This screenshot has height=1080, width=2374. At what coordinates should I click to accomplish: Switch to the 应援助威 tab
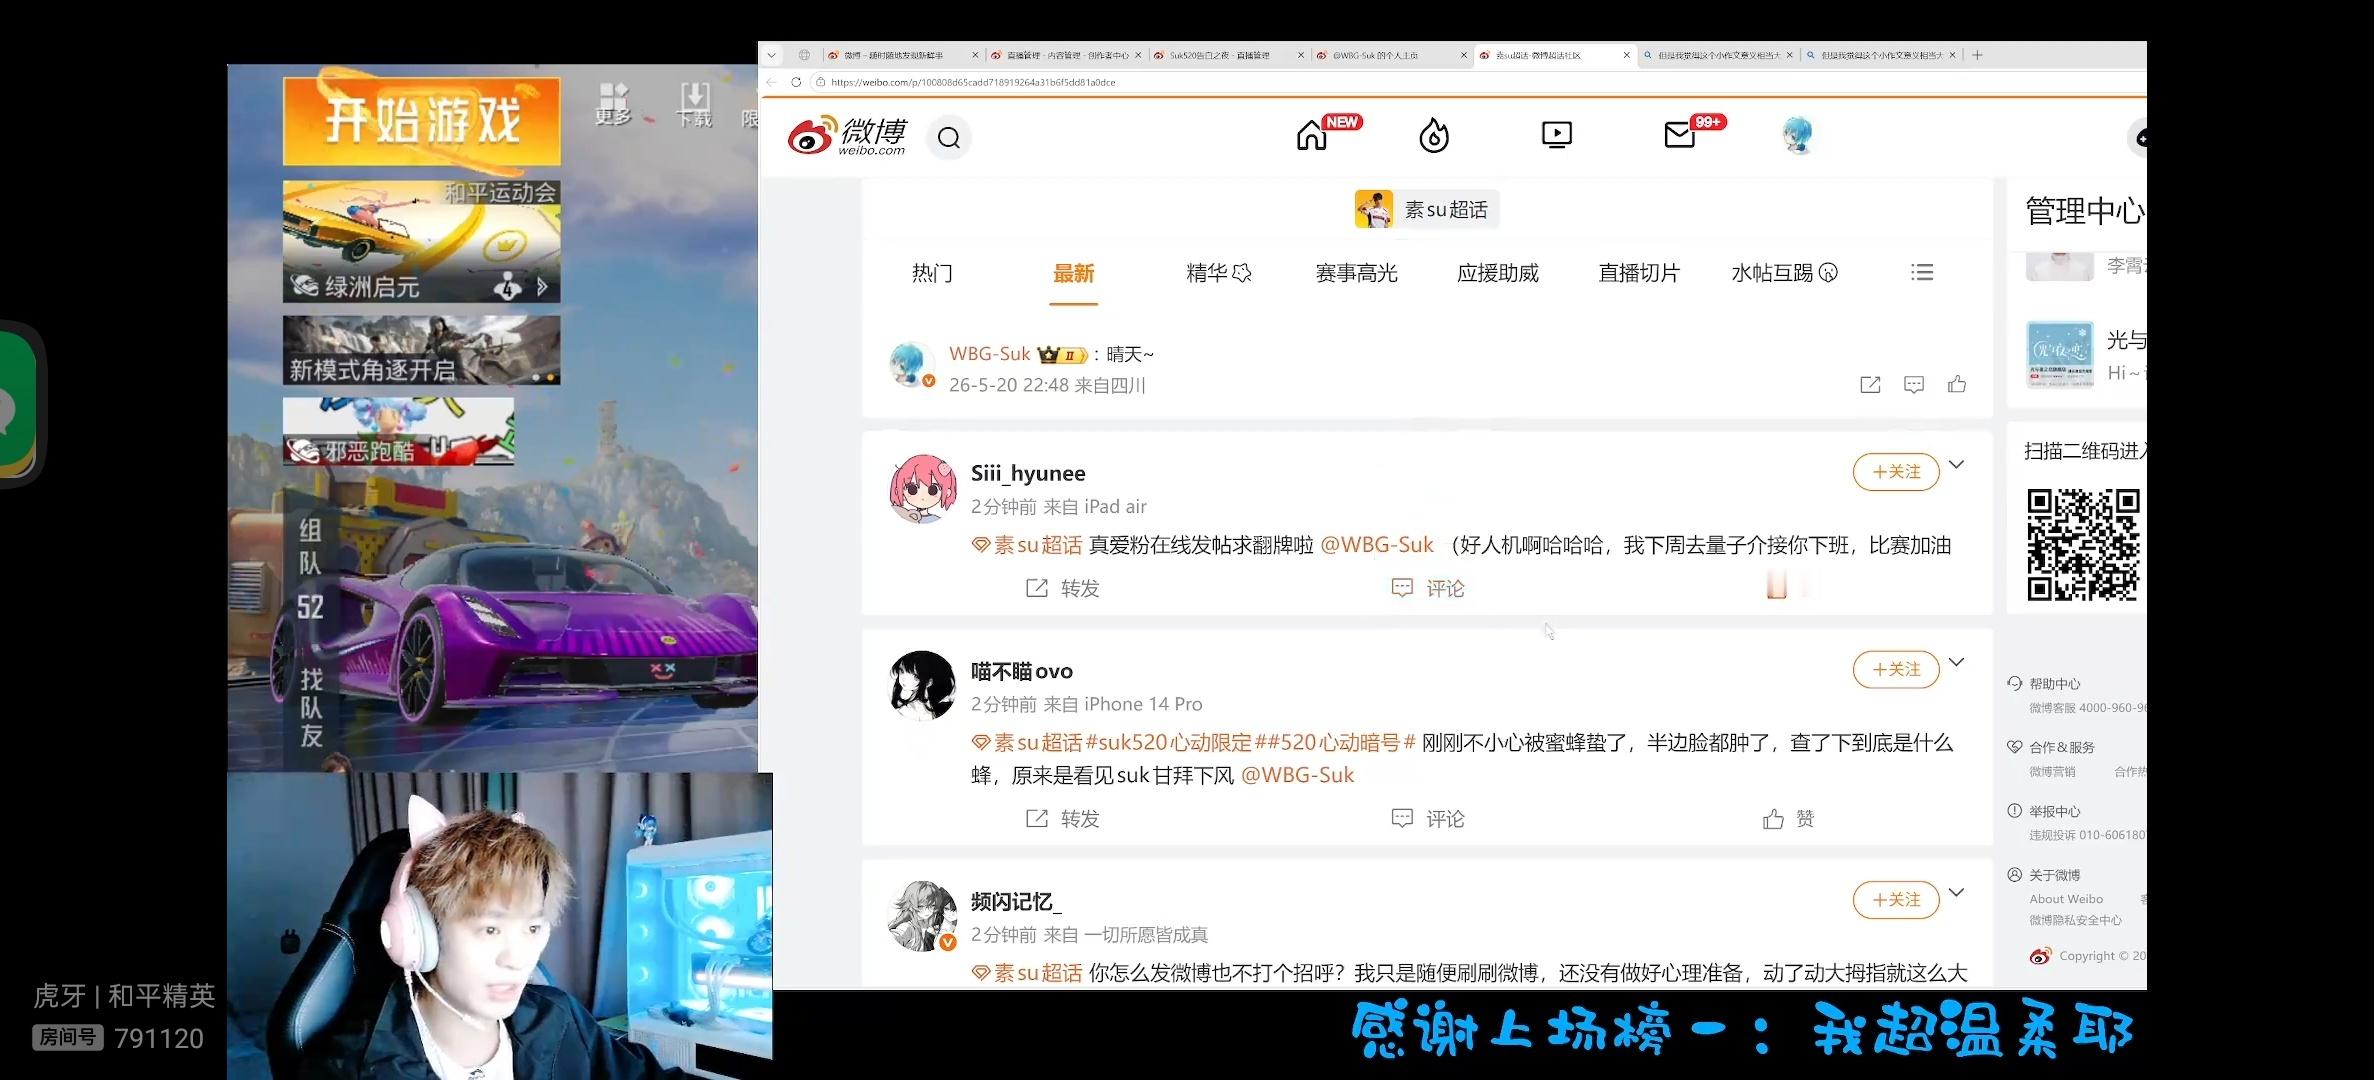1497,273
